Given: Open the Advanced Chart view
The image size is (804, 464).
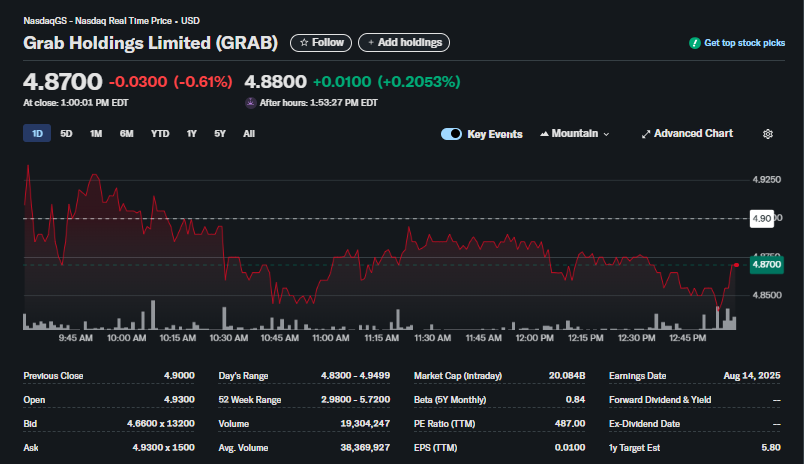Looking at the screenshot, I should click(x=687, y=134).
